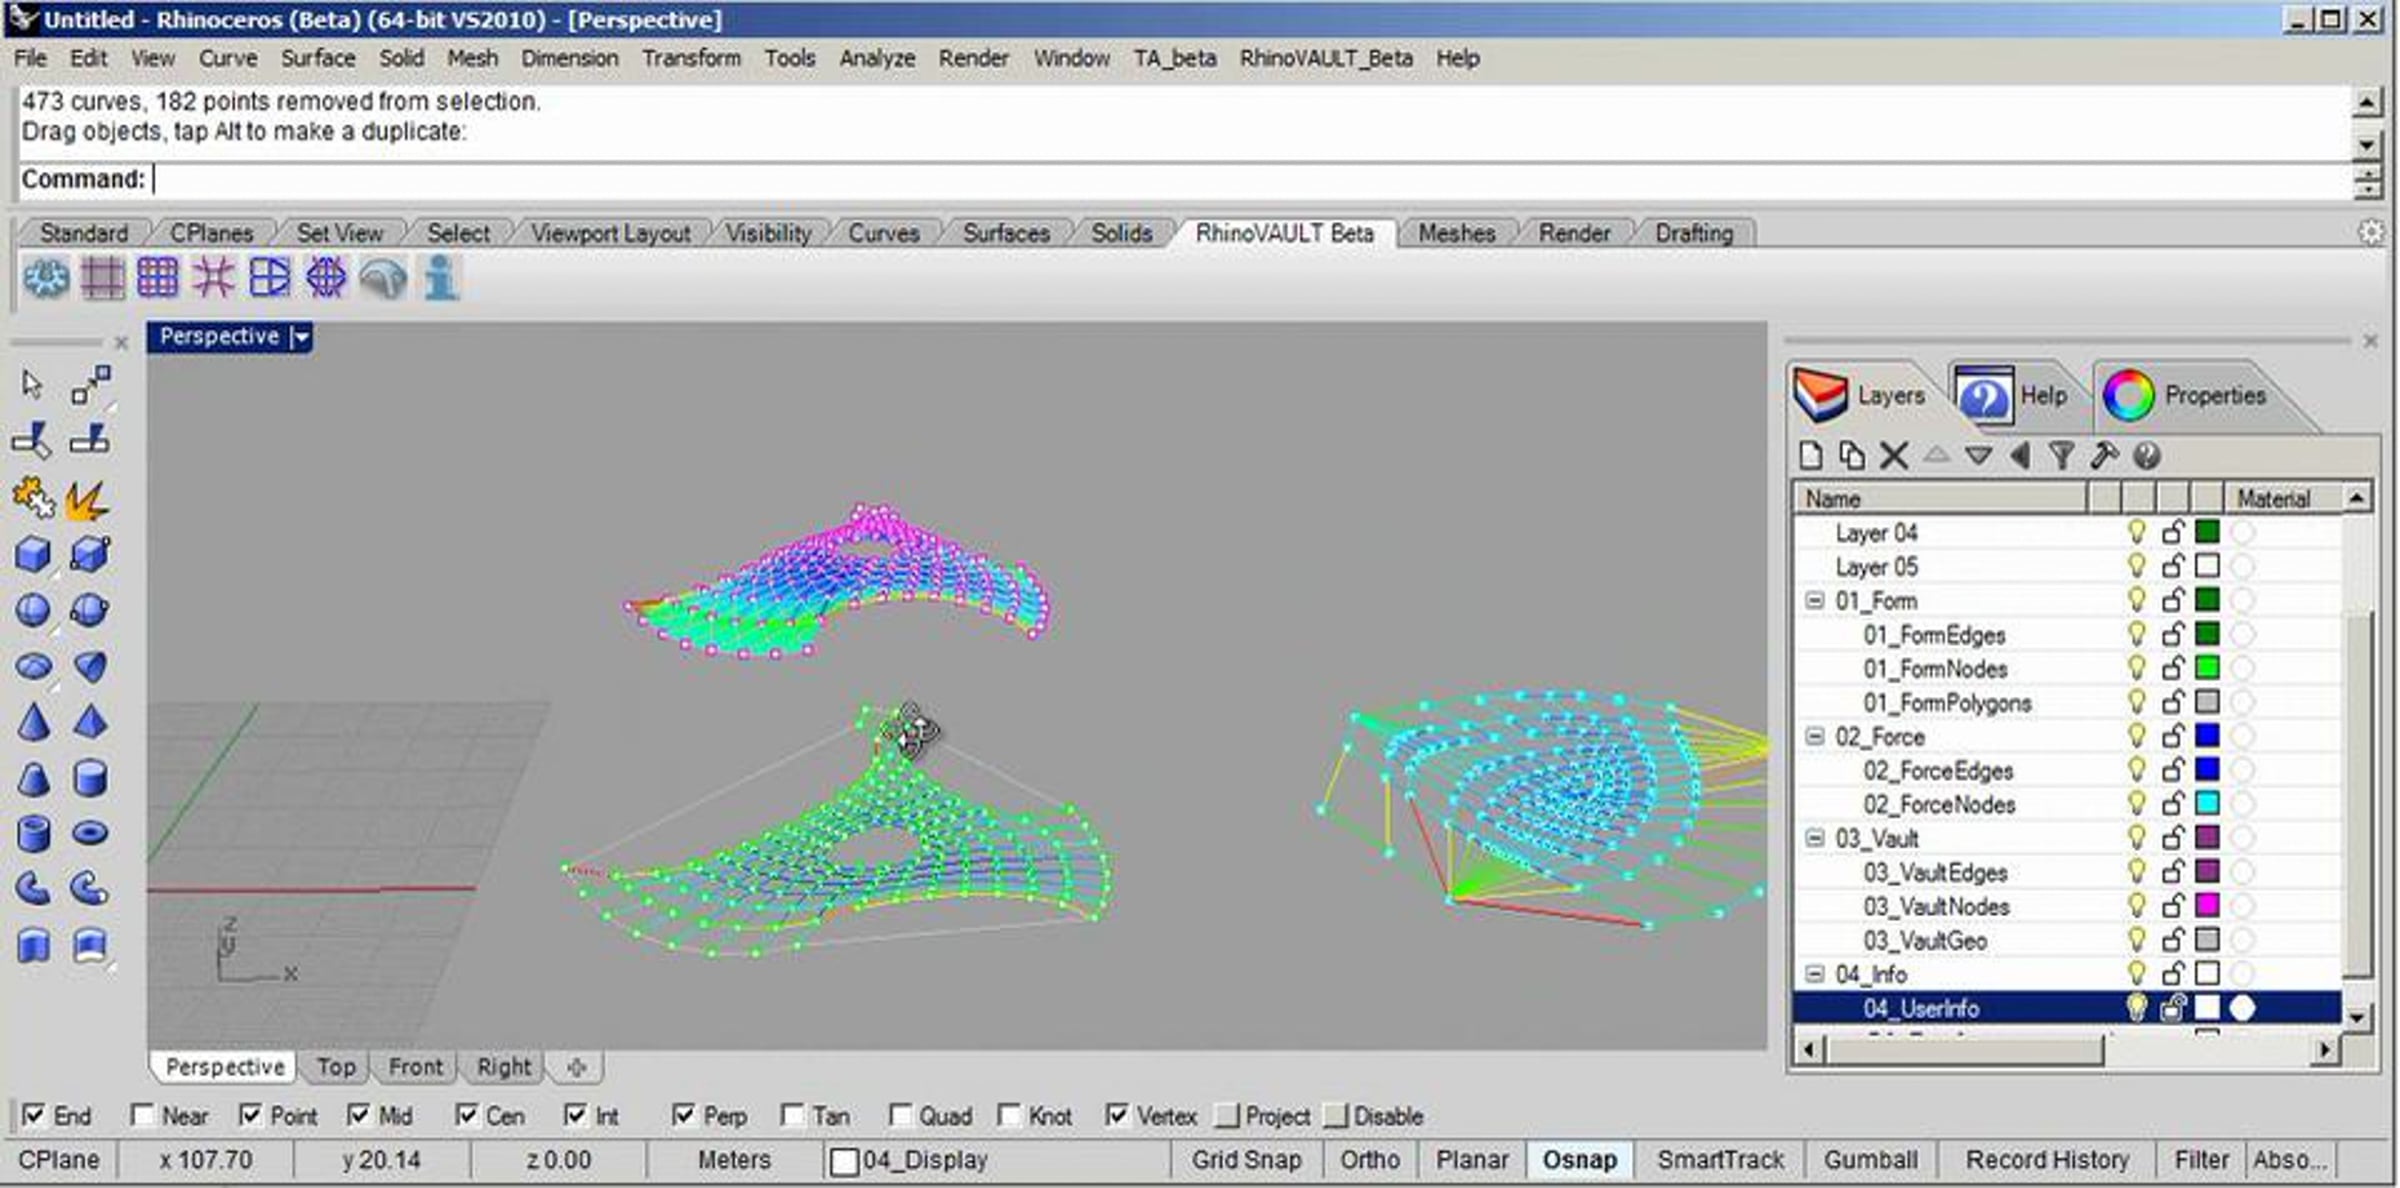Click the Explode tool icon

(88, 499)
